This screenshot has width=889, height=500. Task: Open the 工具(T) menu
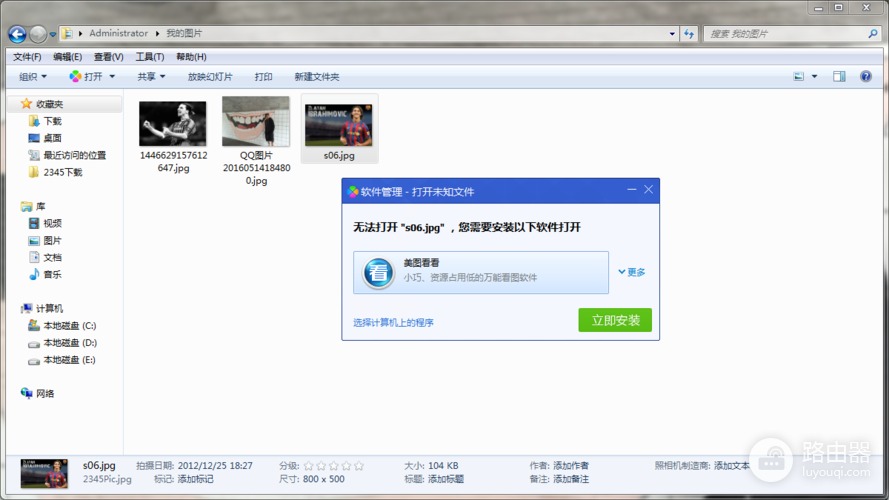point(150,57)
